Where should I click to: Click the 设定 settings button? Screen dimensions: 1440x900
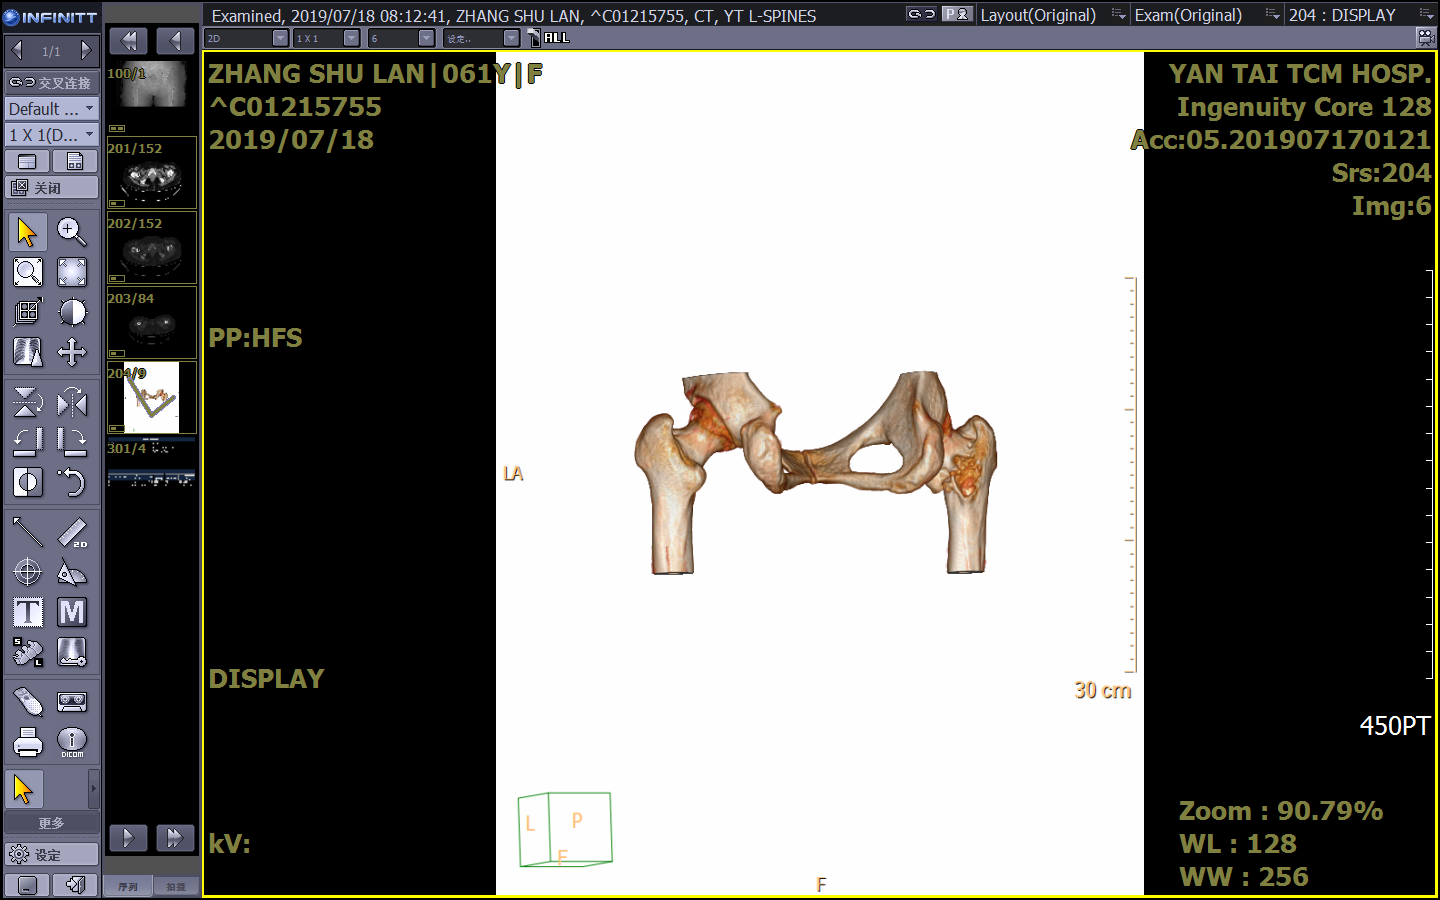click(x=51, y=854)
